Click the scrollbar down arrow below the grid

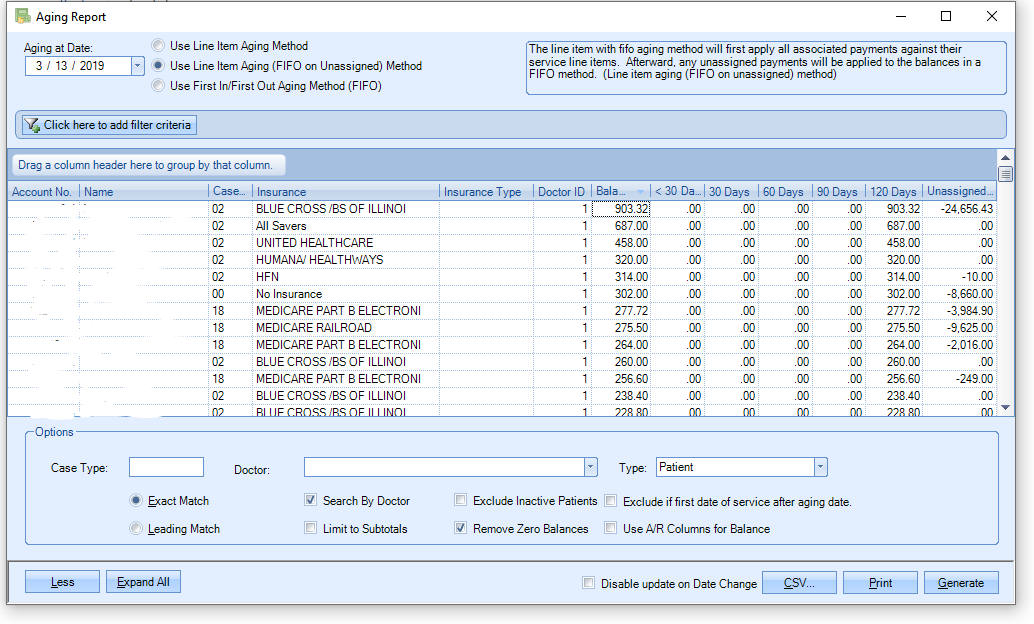1006,407
